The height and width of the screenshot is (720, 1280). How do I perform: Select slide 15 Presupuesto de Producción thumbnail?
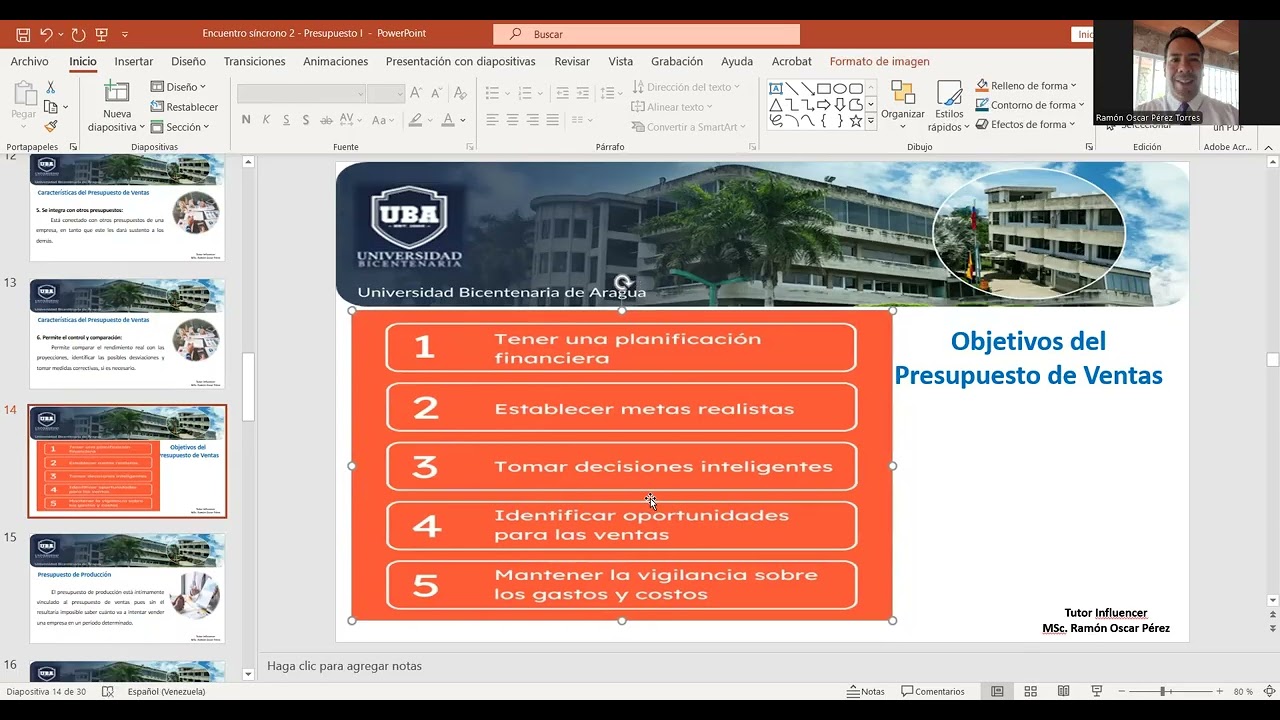coord(127,589)
